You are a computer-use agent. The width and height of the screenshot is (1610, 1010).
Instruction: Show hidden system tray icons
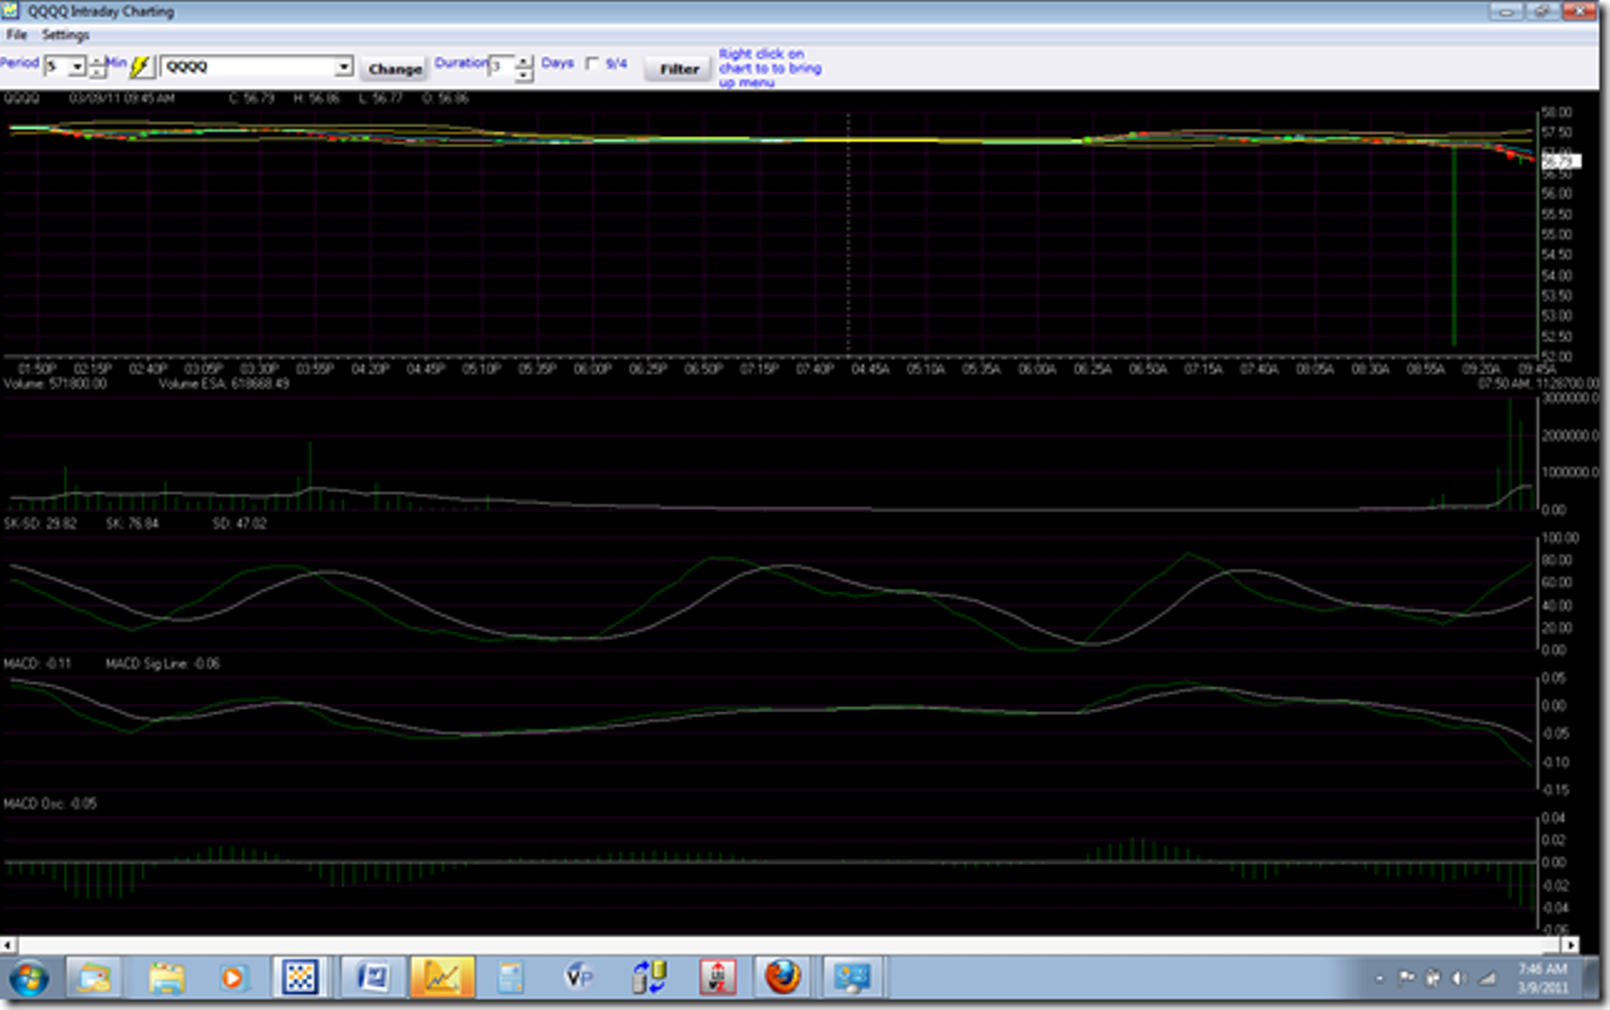pyautogui.click(x=1380, y=979)
